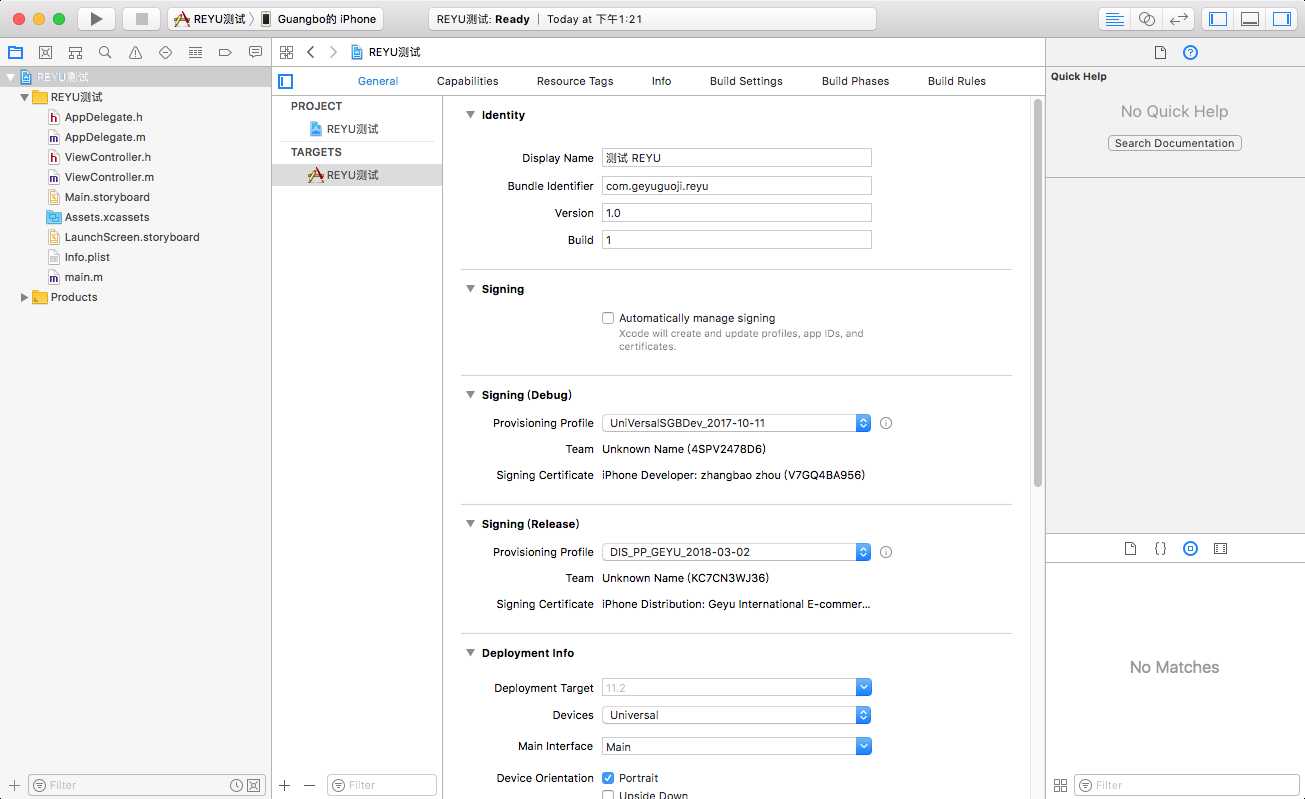Show info for Debug provisioning profile
1305x799 pixels.
pyautogui.click(x=886, y=423)
